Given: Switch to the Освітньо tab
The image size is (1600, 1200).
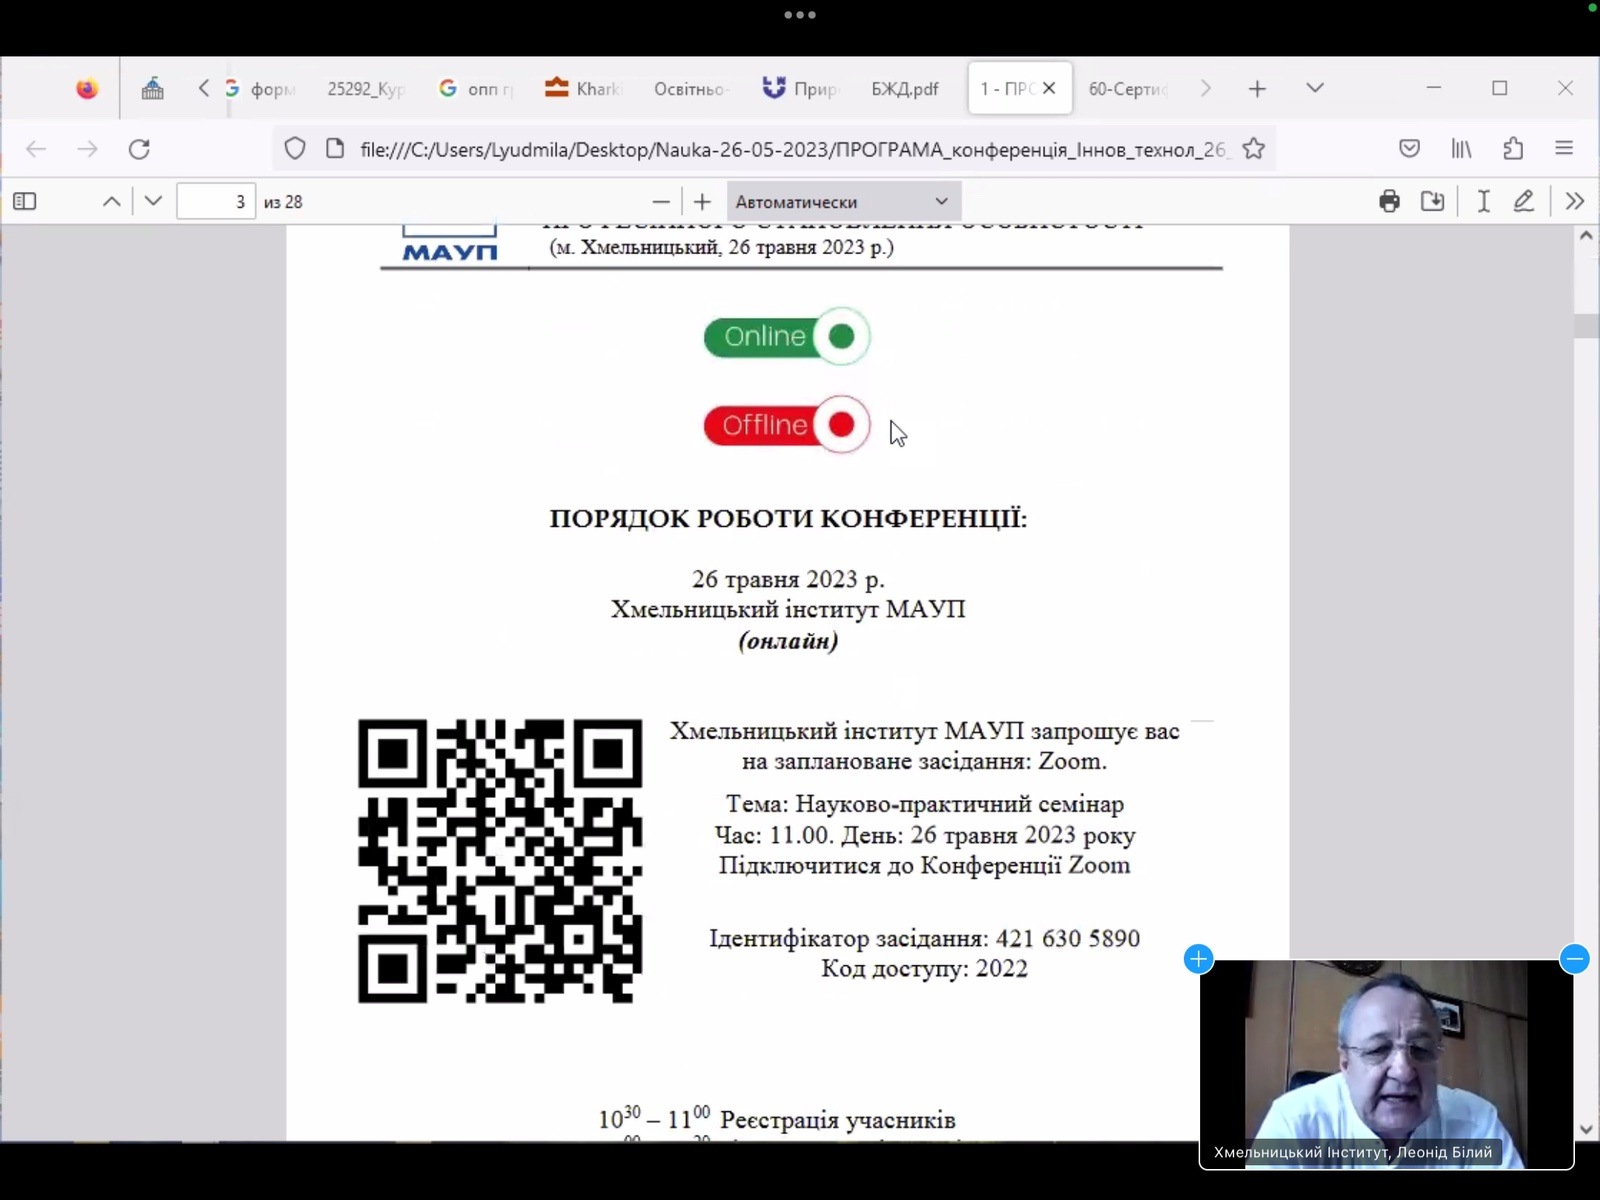Looking at the screenshot, I should (691, 89).
